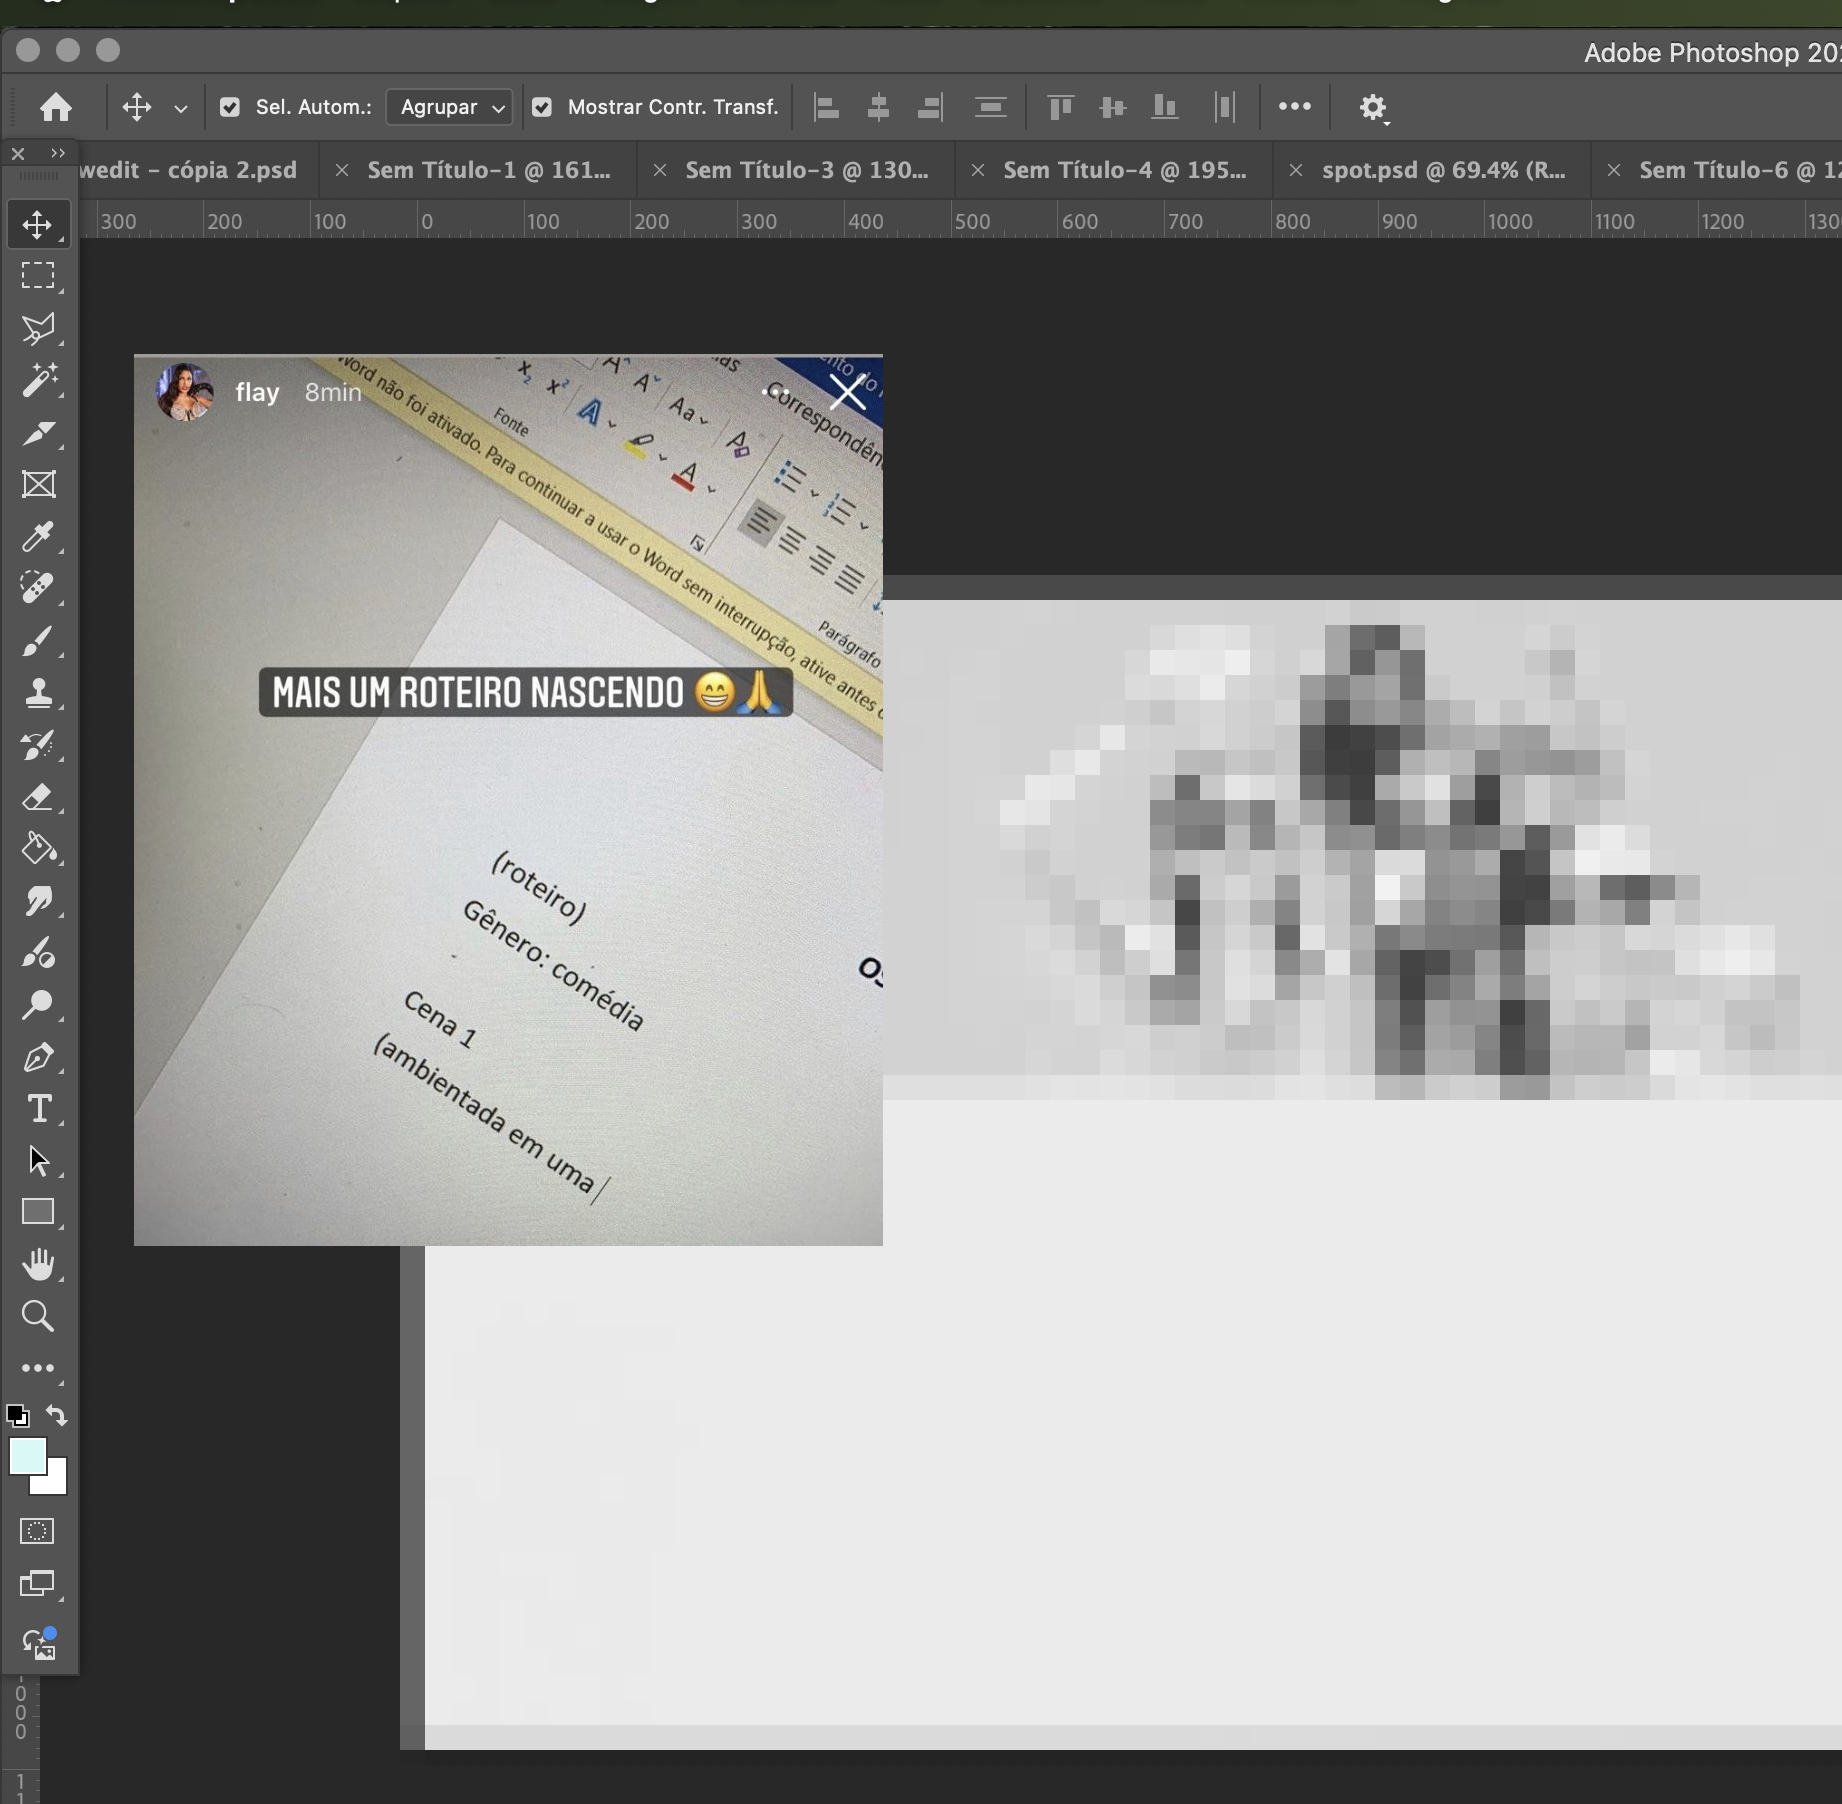Expand the toolbar with double-arrow icon
This screenshot has height=1804, width=1842.
[58, 153]
